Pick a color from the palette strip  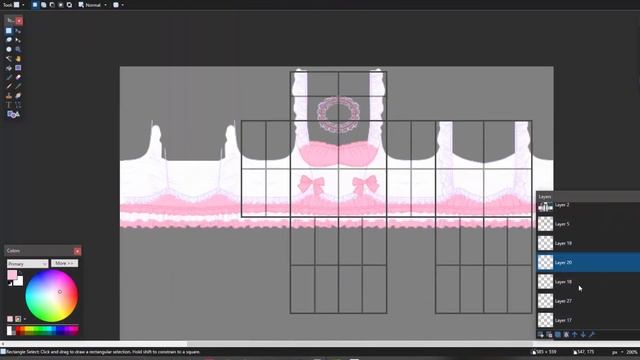43,330
